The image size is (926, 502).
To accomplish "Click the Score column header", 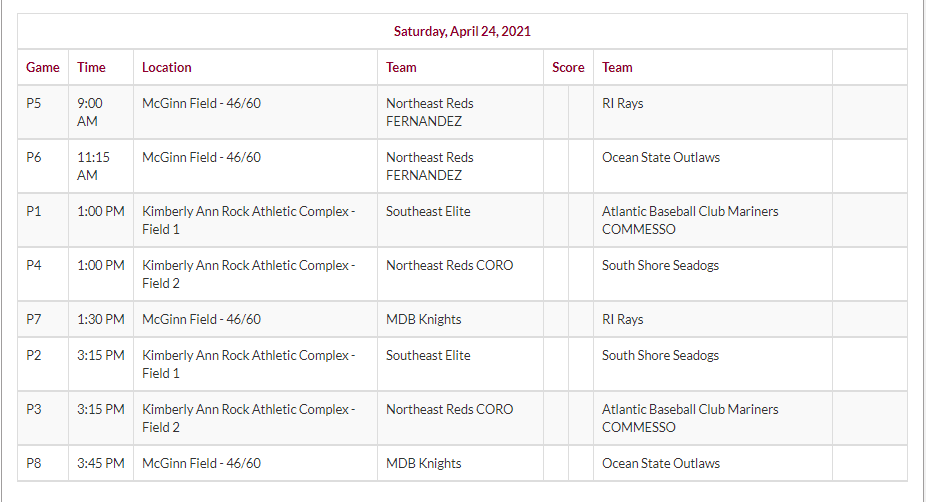I will [568, 67].
